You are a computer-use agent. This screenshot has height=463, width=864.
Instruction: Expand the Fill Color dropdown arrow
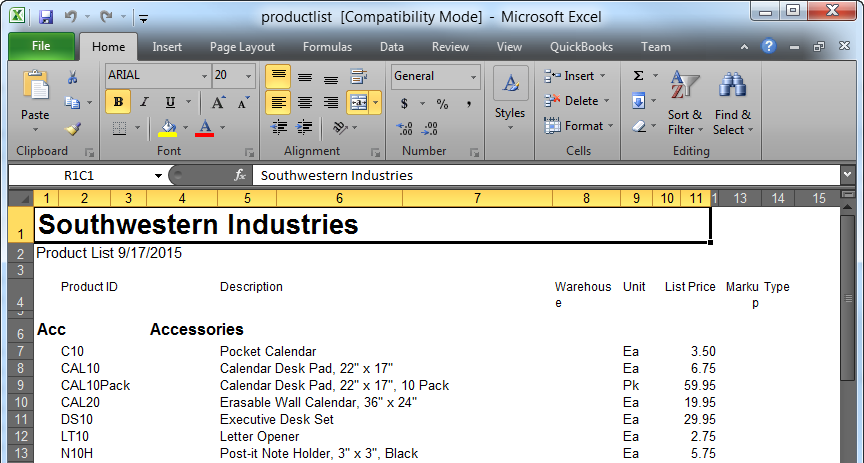pyautogui.click(x=185, y=128)
